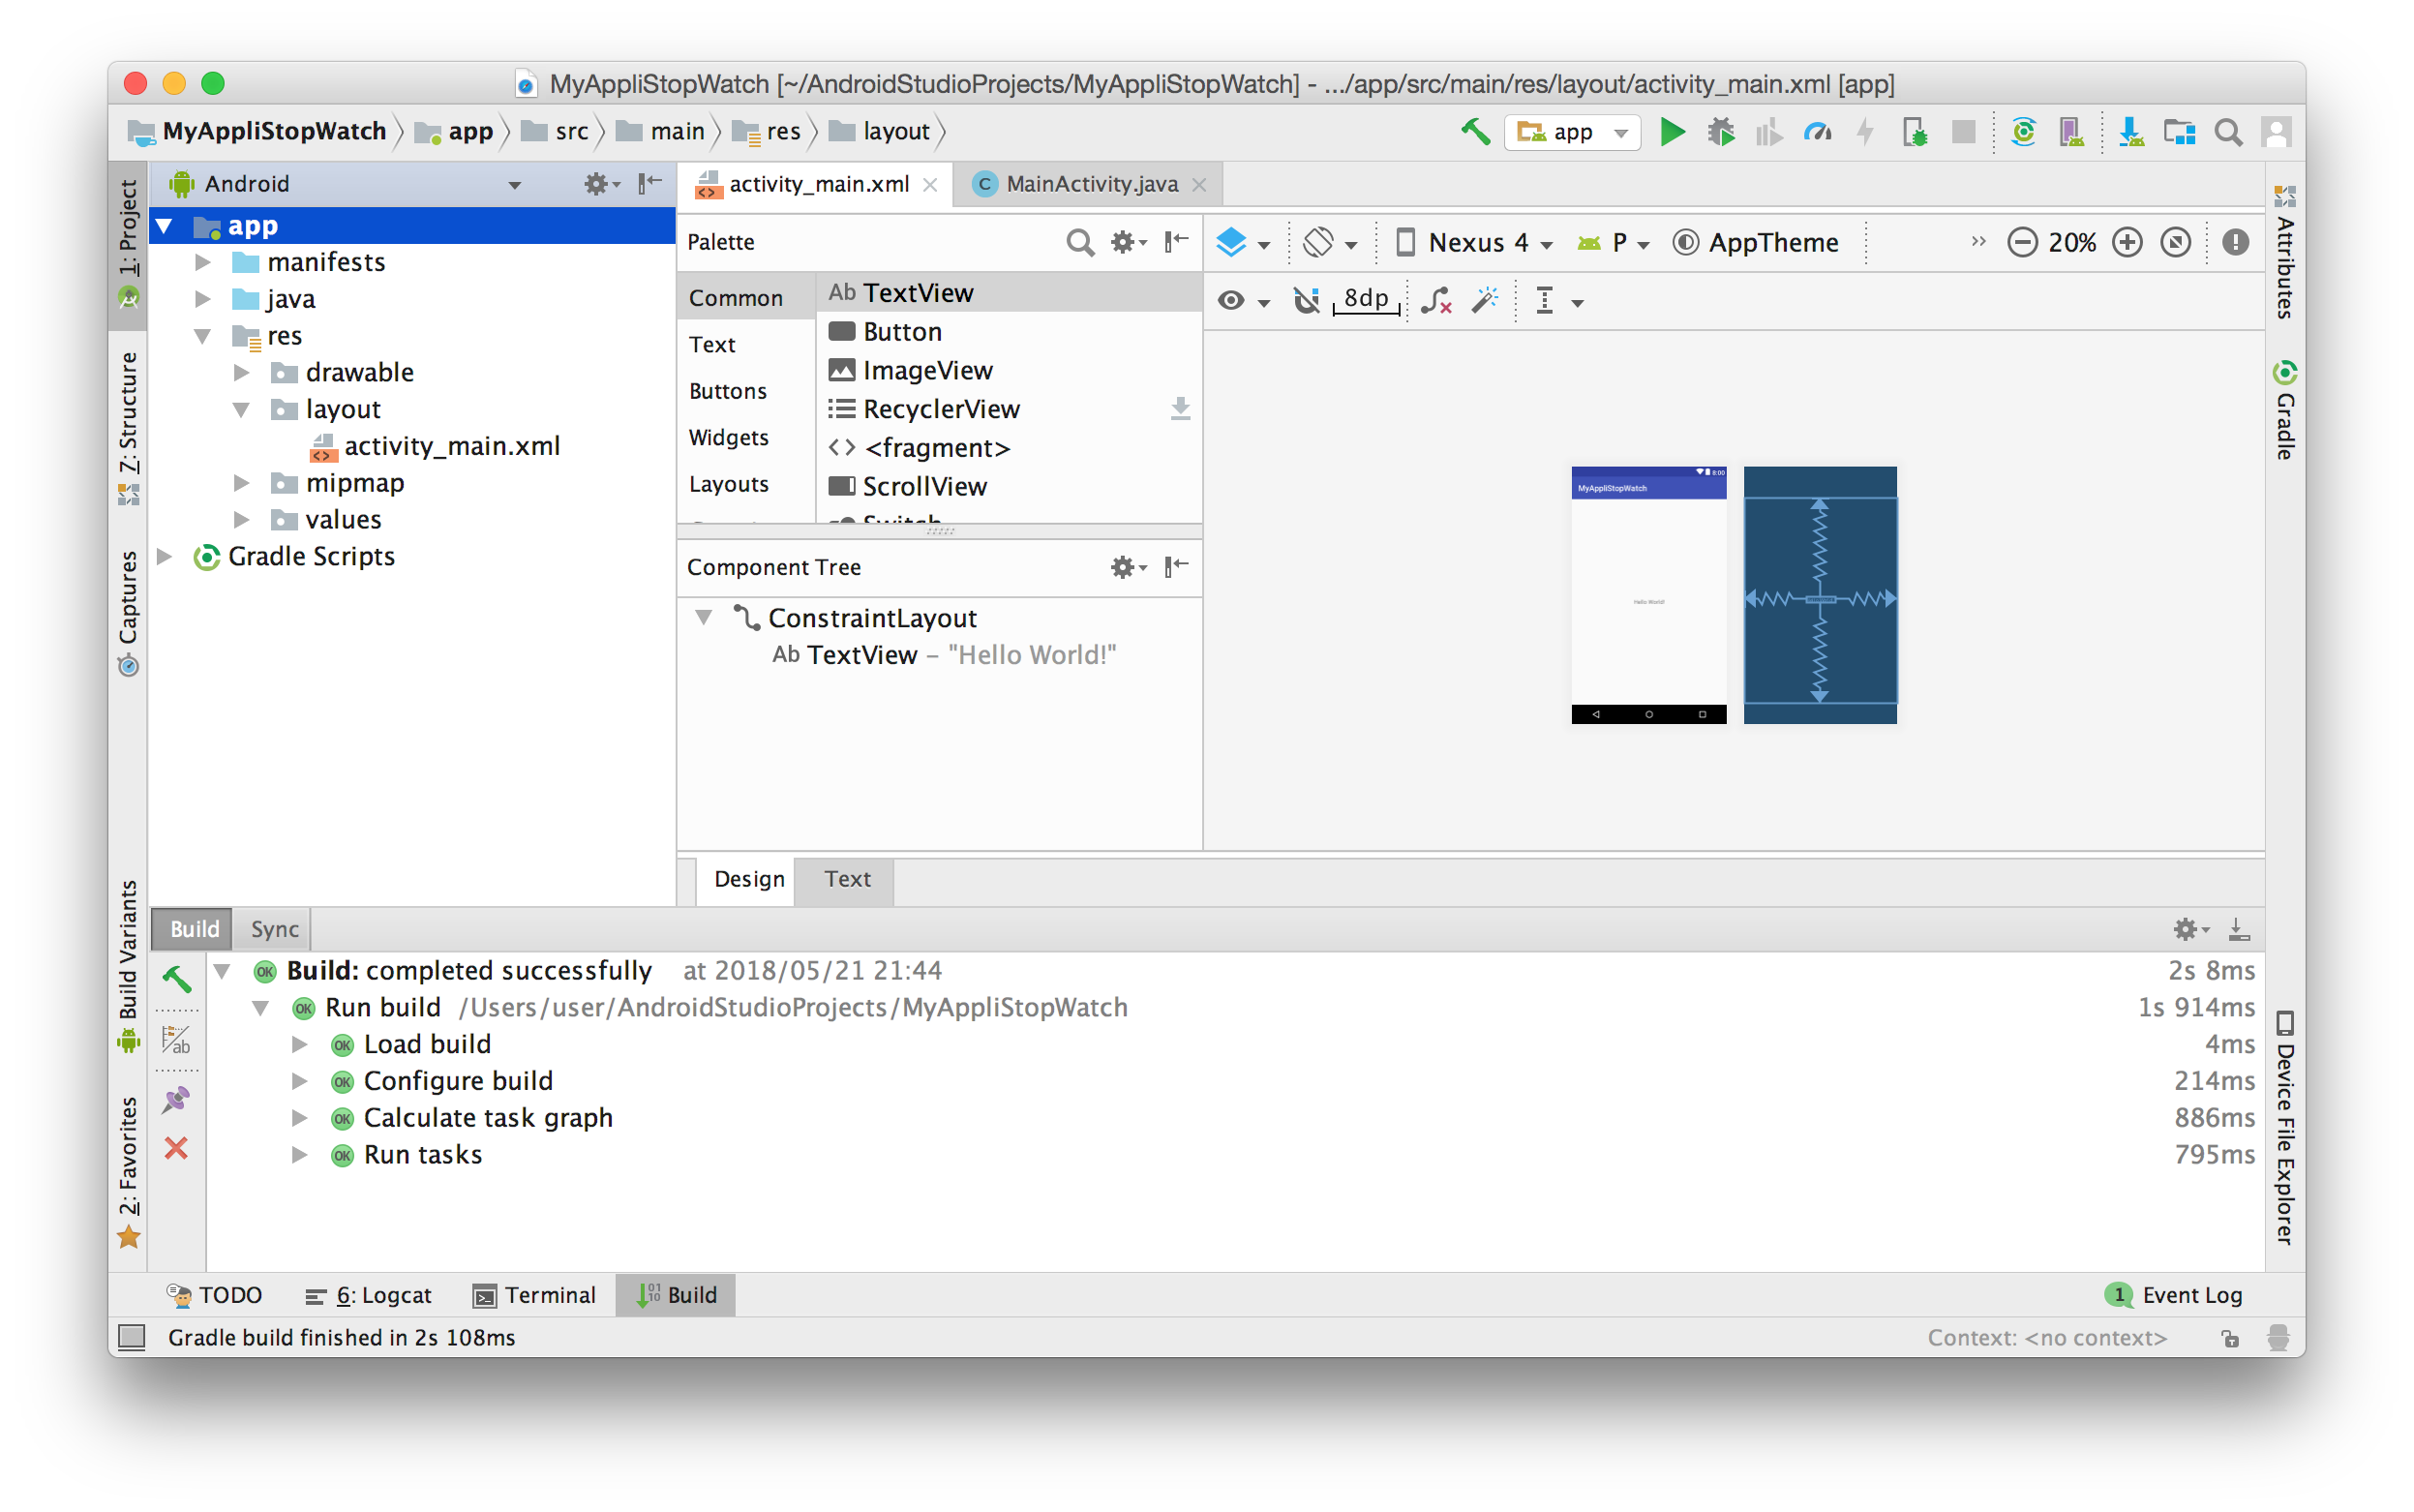Open the Gradle side panel
This screenshot has width=2414, height=1512.
(x=2284, y=410)
